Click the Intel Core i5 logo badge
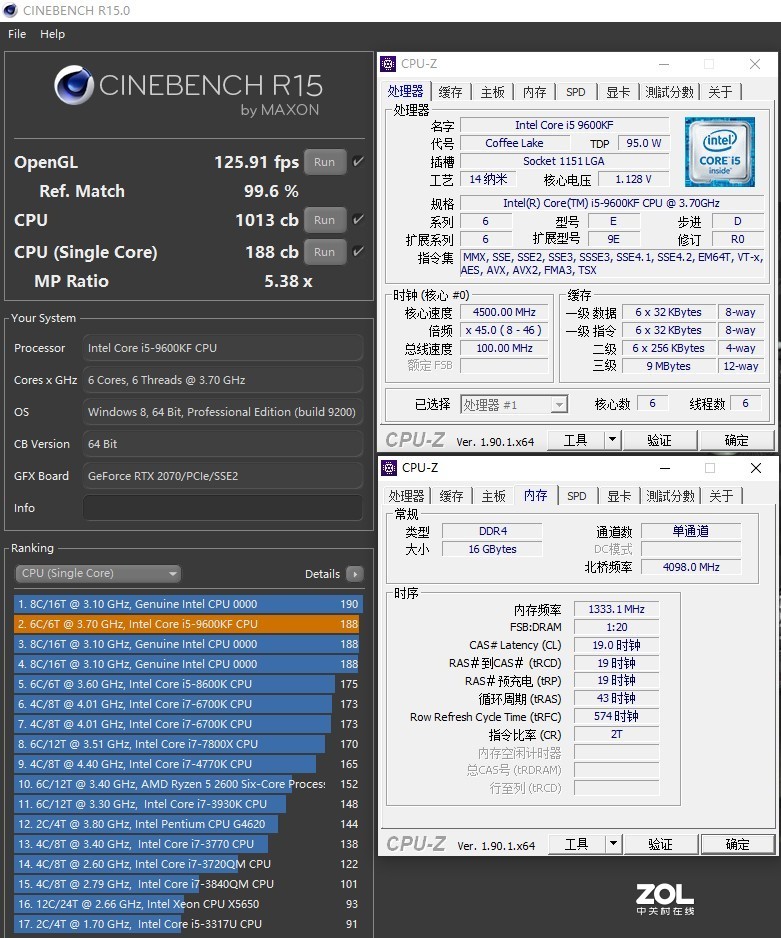 [x=719, y=152]
